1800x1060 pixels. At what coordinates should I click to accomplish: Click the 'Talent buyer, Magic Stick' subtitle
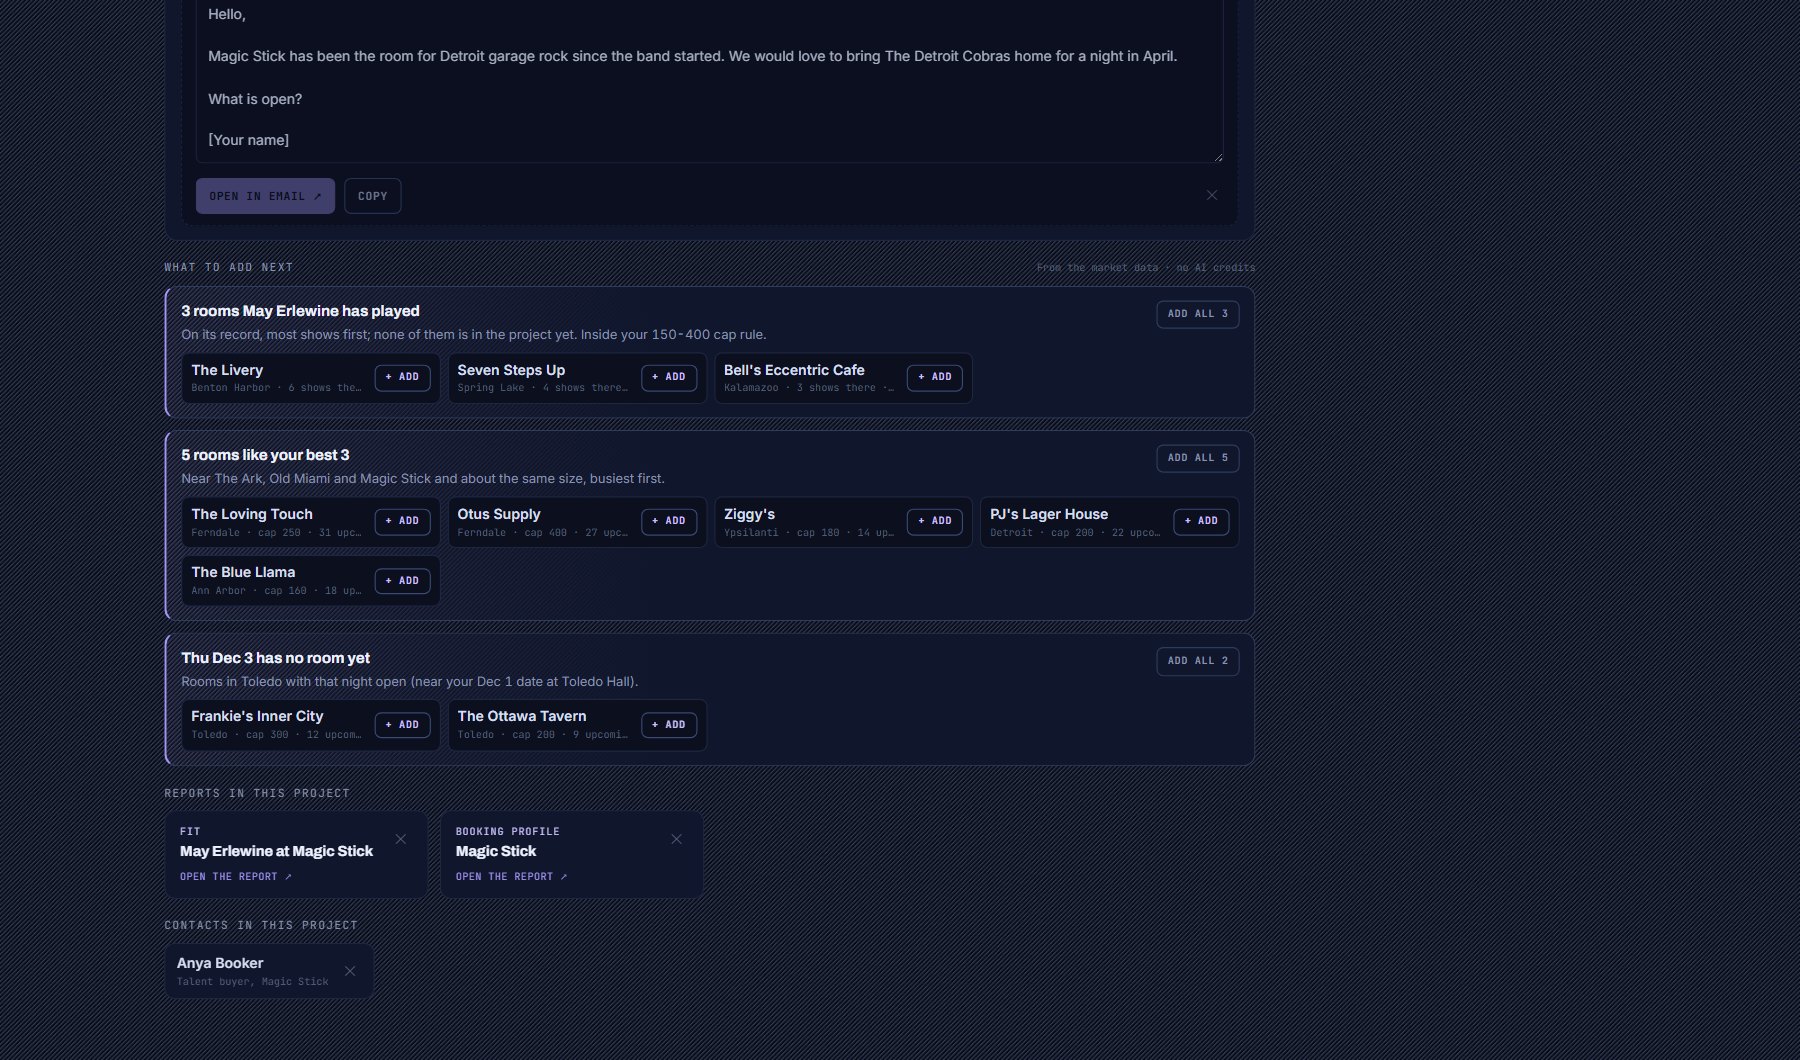[x=253, y=982]
